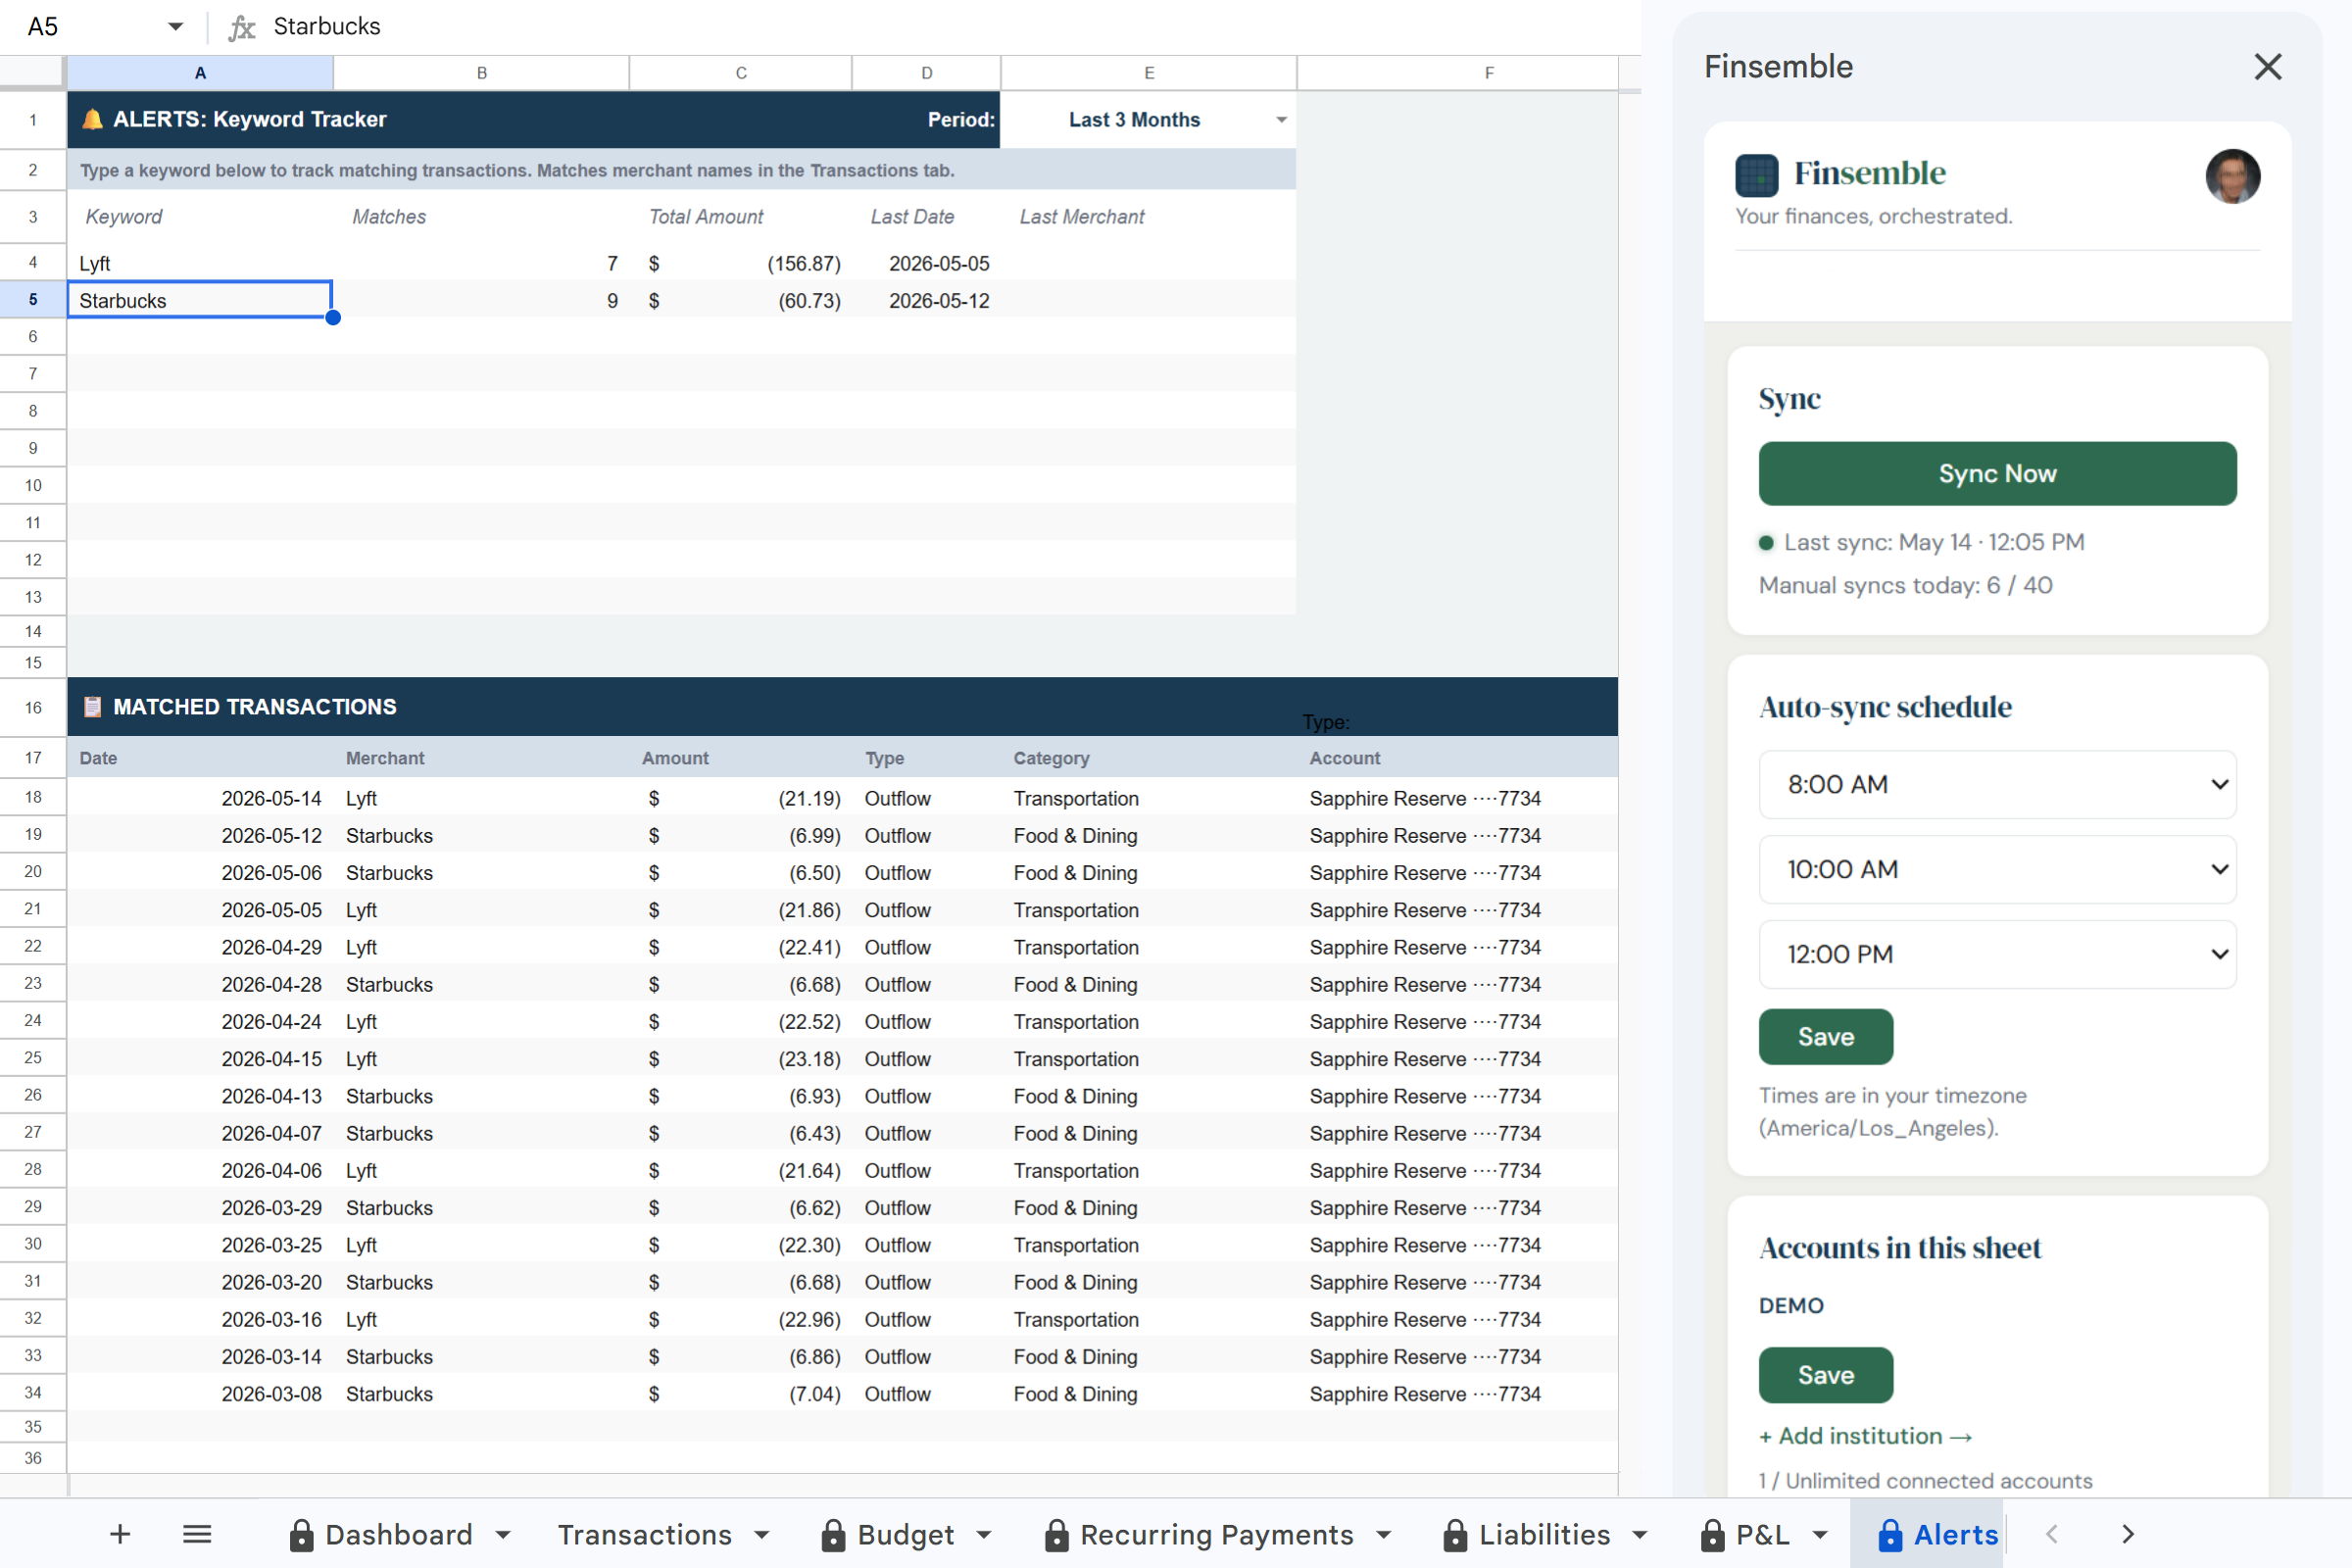Switch to the Liabilities sheet tab
The height and width of the screenshot is (1568, 2352).
(x=1545, y=1535)
